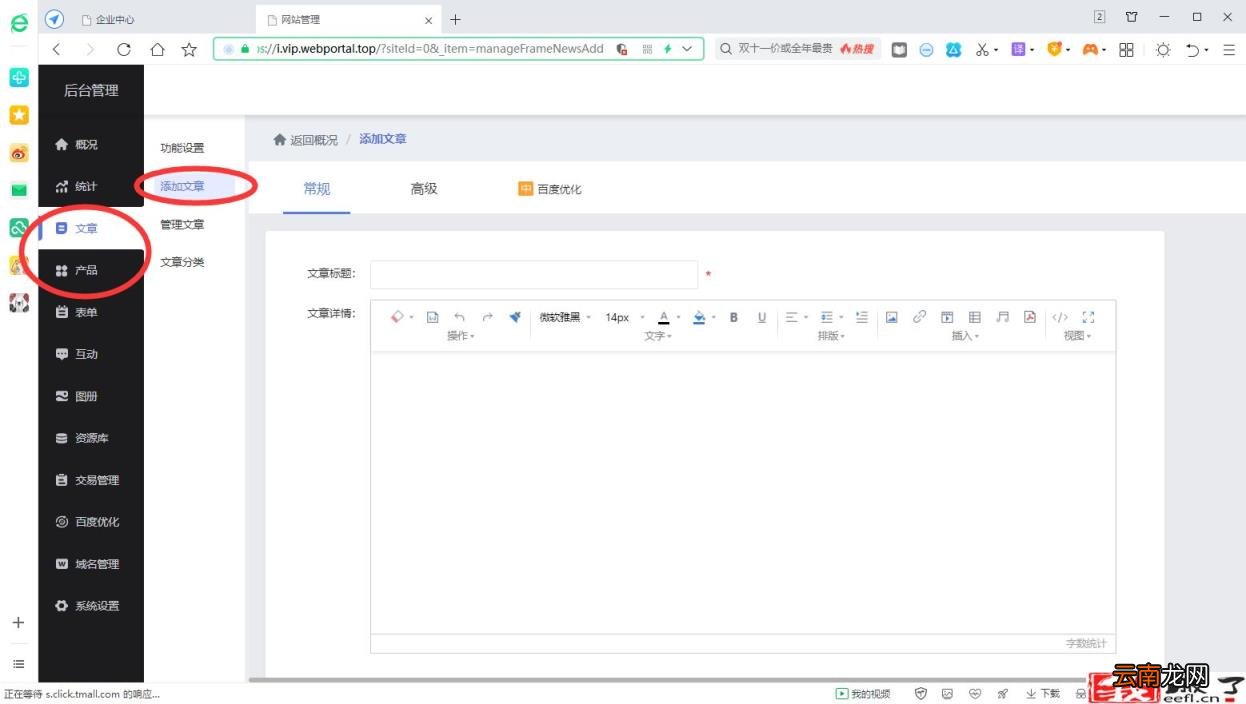The height and width of the screenshot is (704, 1246).
Task: Apply font color with the A swatch
Action: pos(664,318)
